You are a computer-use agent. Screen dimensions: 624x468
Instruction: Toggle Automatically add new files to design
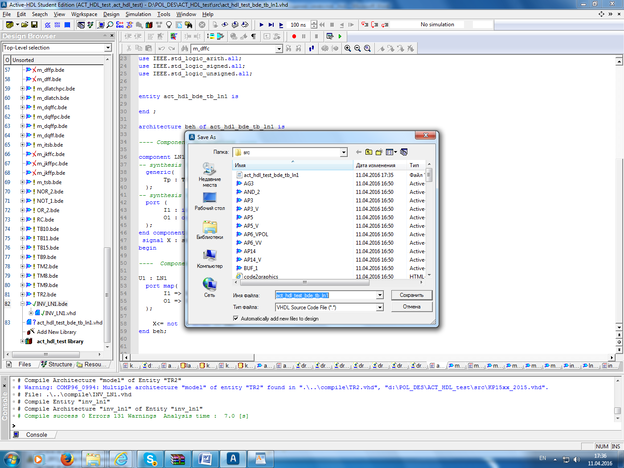tap(235, 318)
